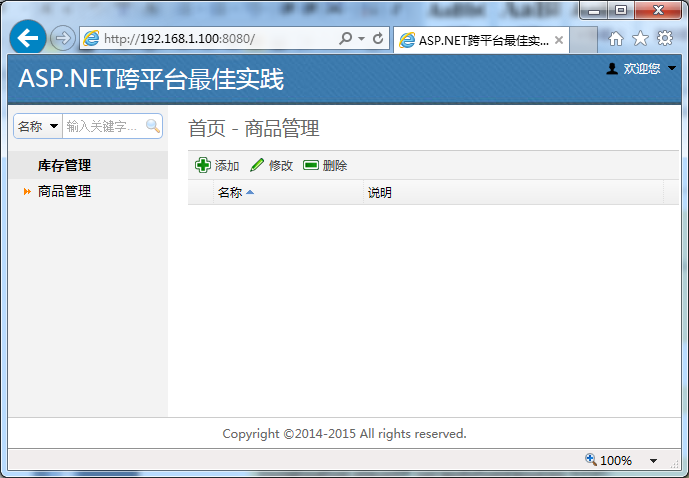Click the 添加 toolbar label
689x478 pixels.
pyautogui.click(x=227, y=166)
